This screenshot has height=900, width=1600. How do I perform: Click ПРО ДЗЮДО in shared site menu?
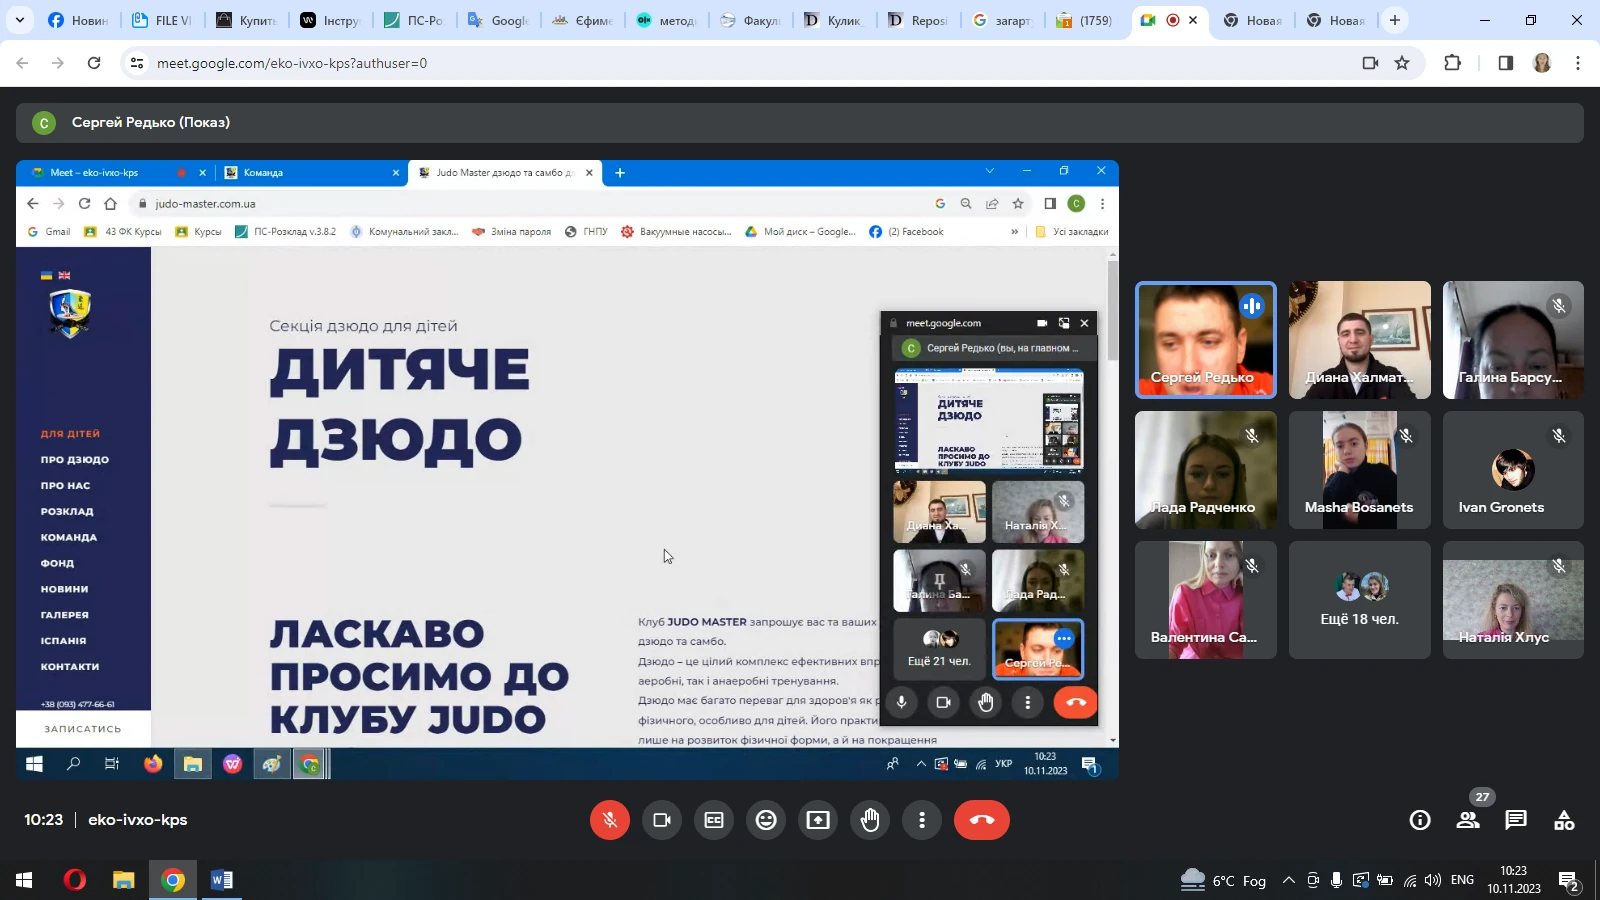(x=75, y=460)
